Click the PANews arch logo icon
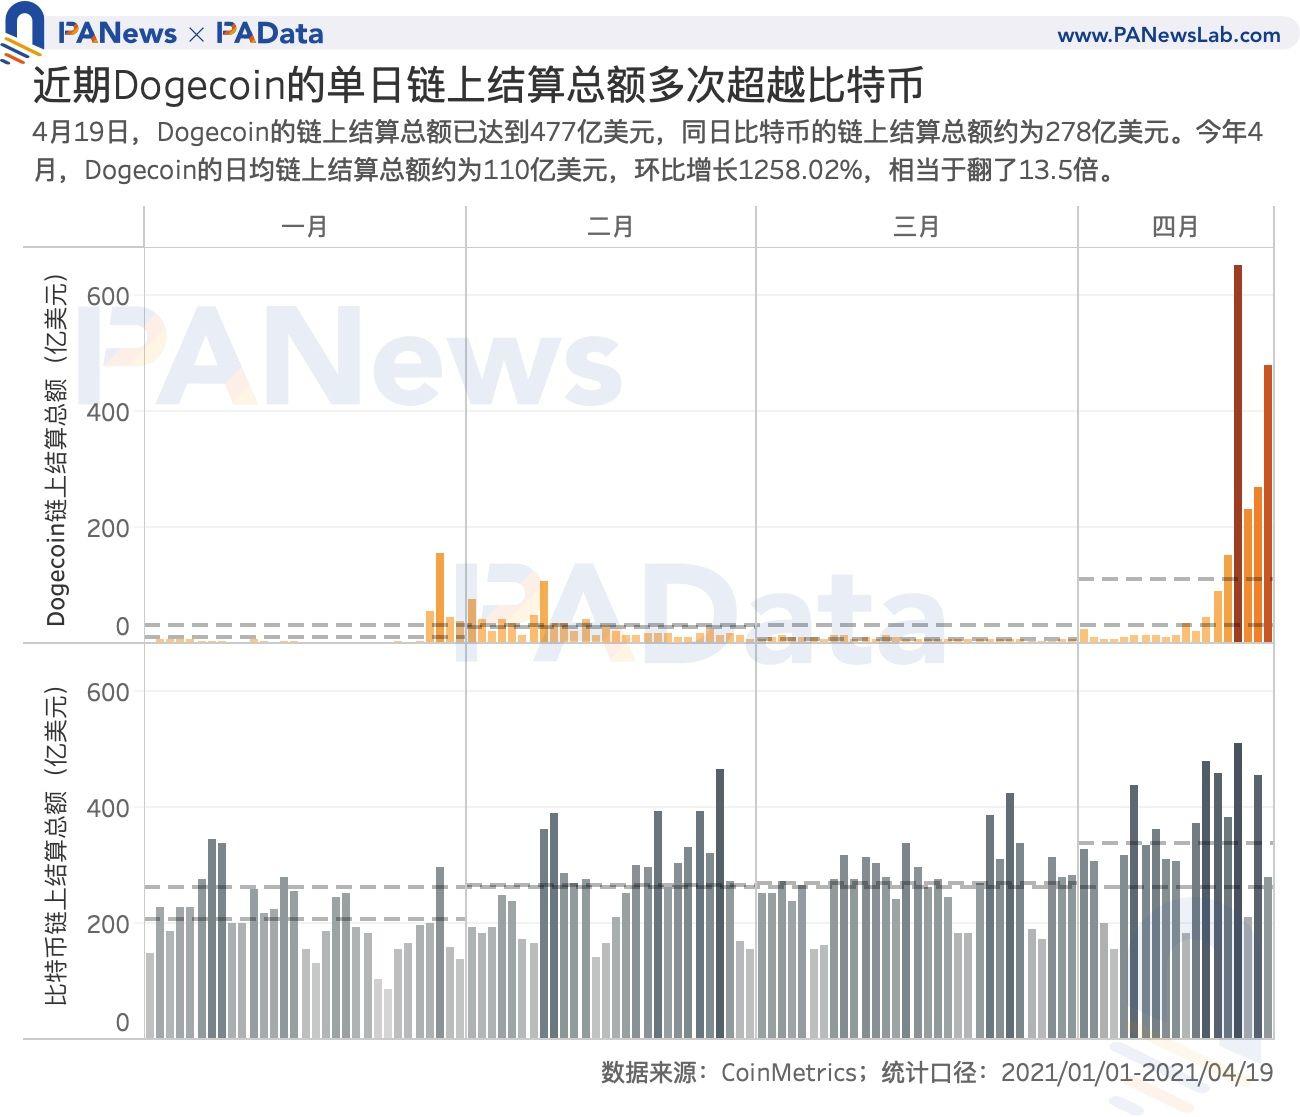 pos(24,28)
